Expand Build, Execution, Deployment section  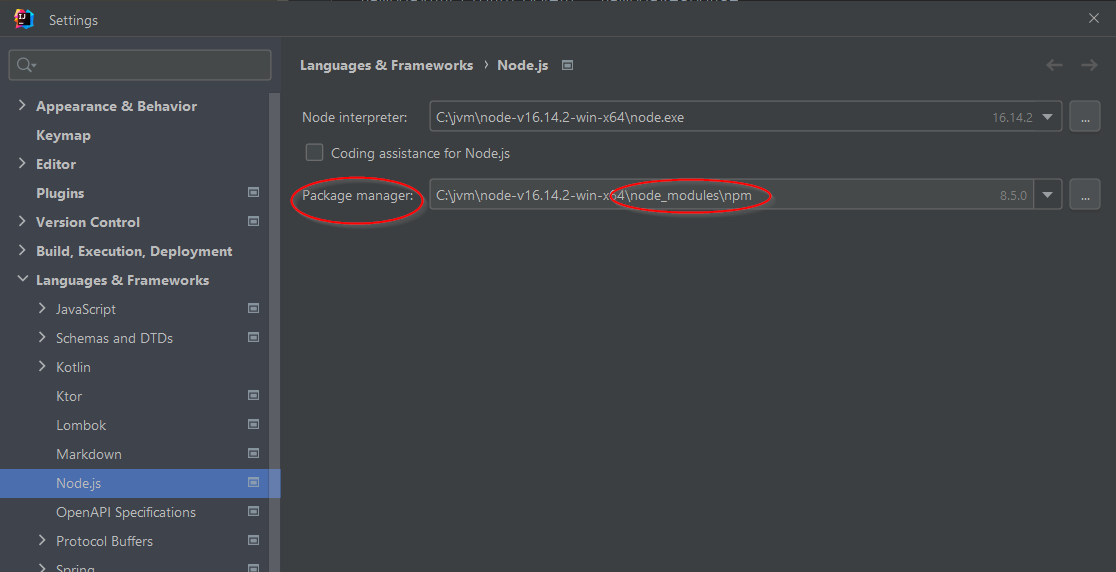[x=22, y=250]
